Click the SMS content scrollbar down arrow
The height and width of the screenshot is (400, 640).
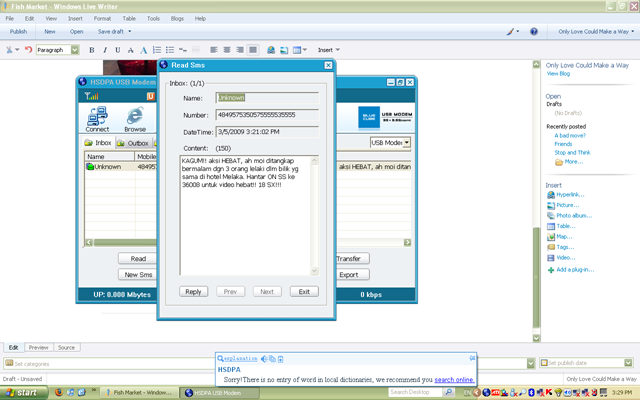point(314,270)
